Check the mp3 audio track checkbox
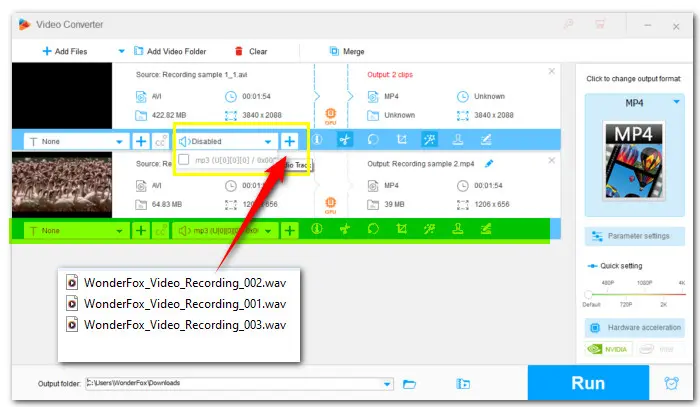The image size is (700, 407). [183, 159]
